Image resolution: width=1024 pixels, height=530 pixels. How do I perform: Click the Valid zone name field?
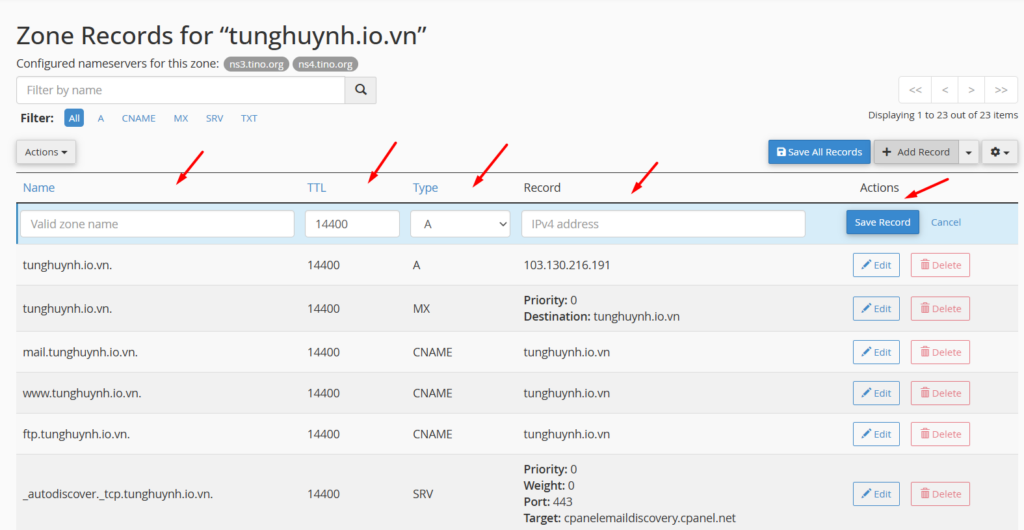[x=157, y=224]
